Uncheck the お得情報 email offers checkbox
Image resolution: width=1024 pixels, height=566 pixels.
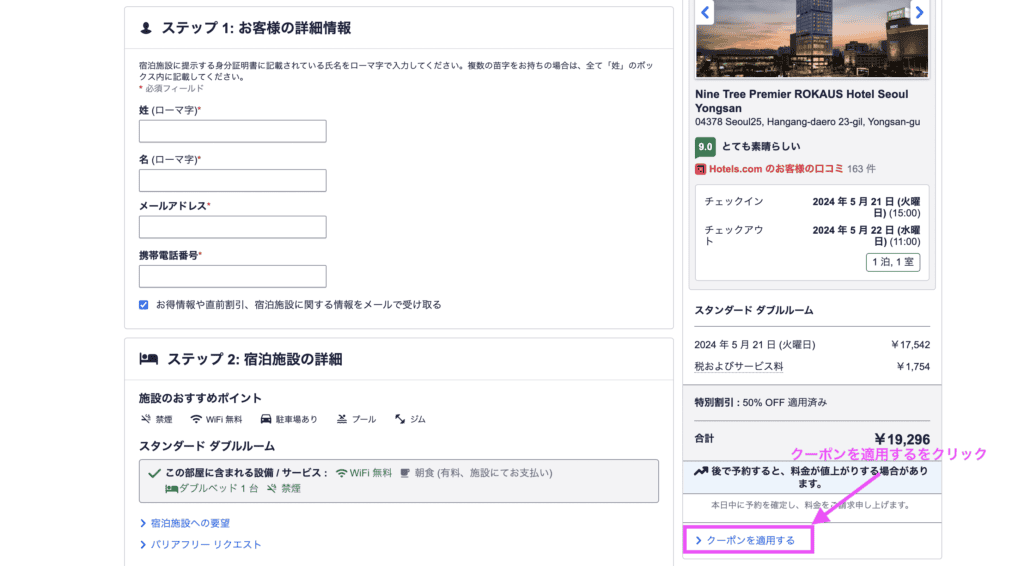pyautogui.click(x=145, y=305)
